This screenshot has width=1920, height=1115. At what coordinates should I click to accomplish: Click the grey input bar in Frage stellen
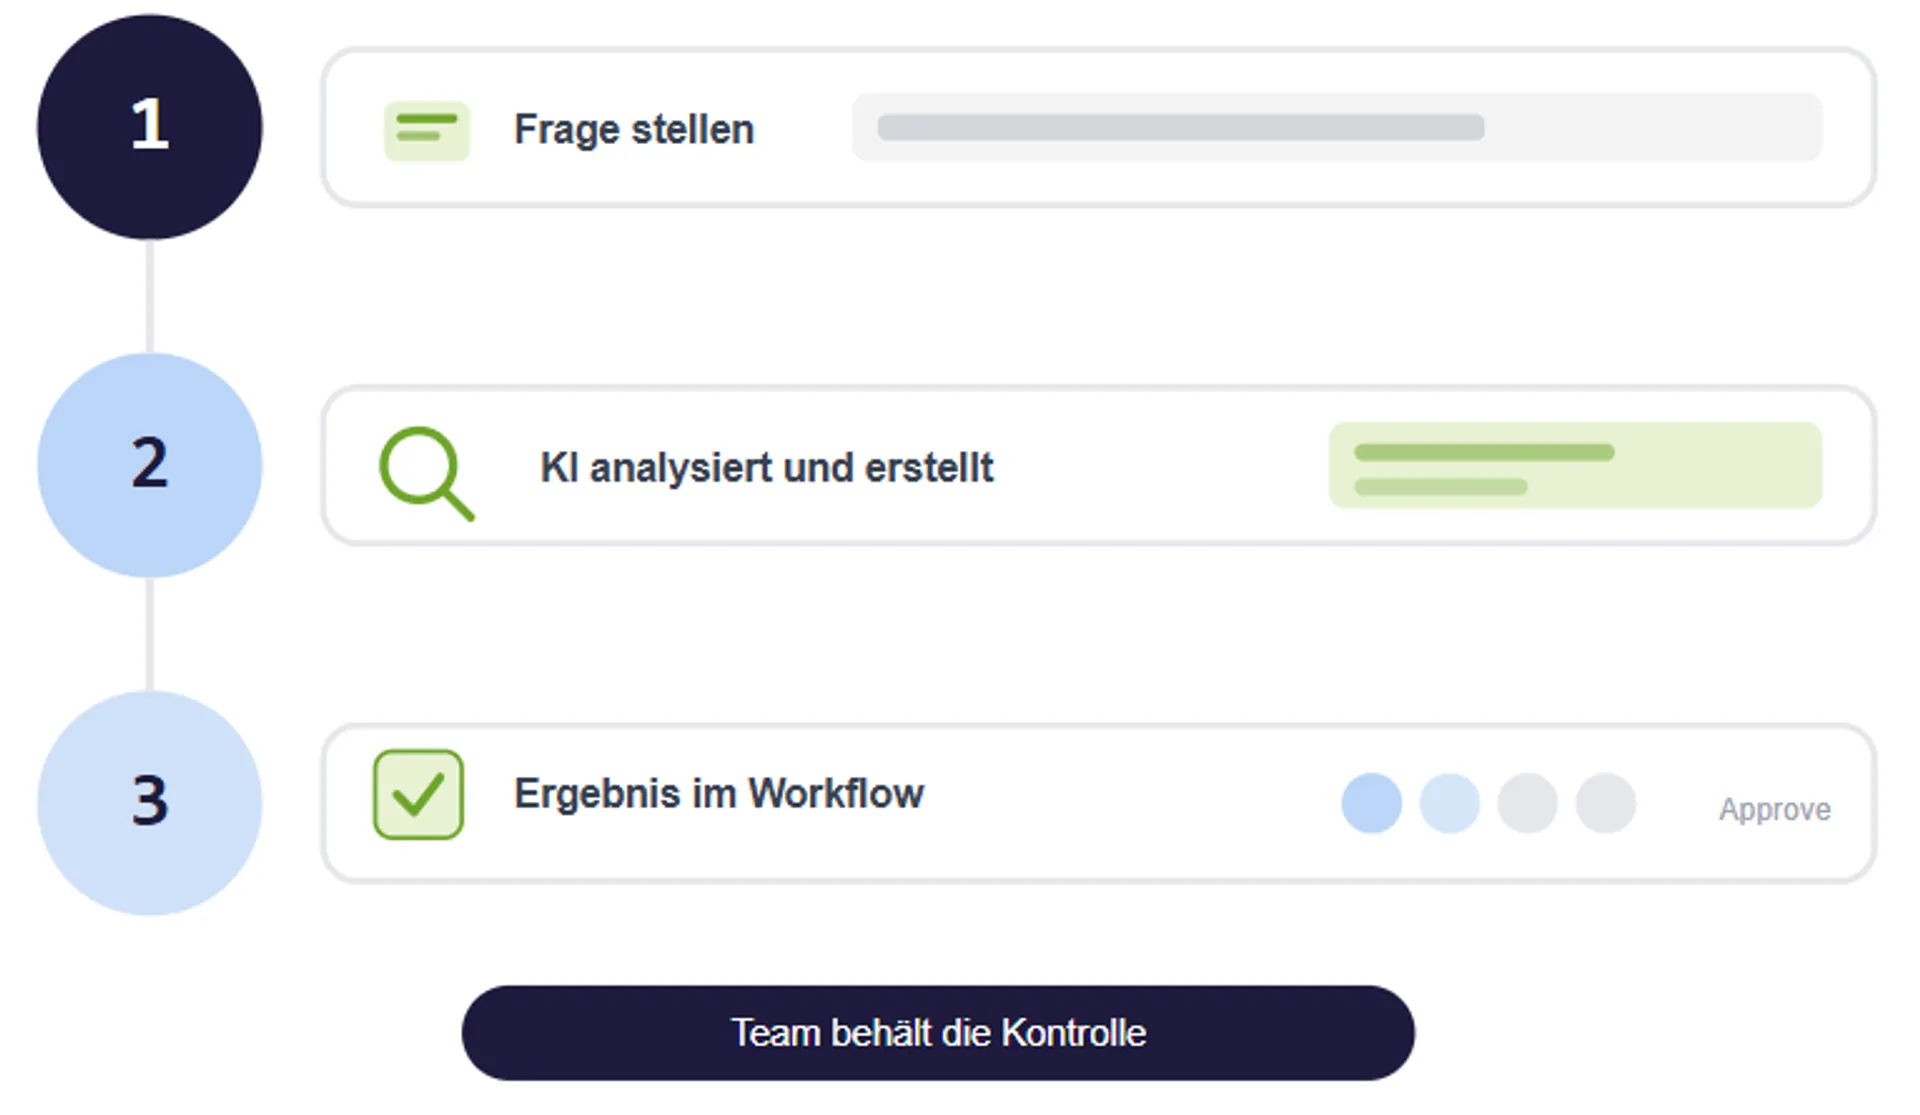[1650, 127]
